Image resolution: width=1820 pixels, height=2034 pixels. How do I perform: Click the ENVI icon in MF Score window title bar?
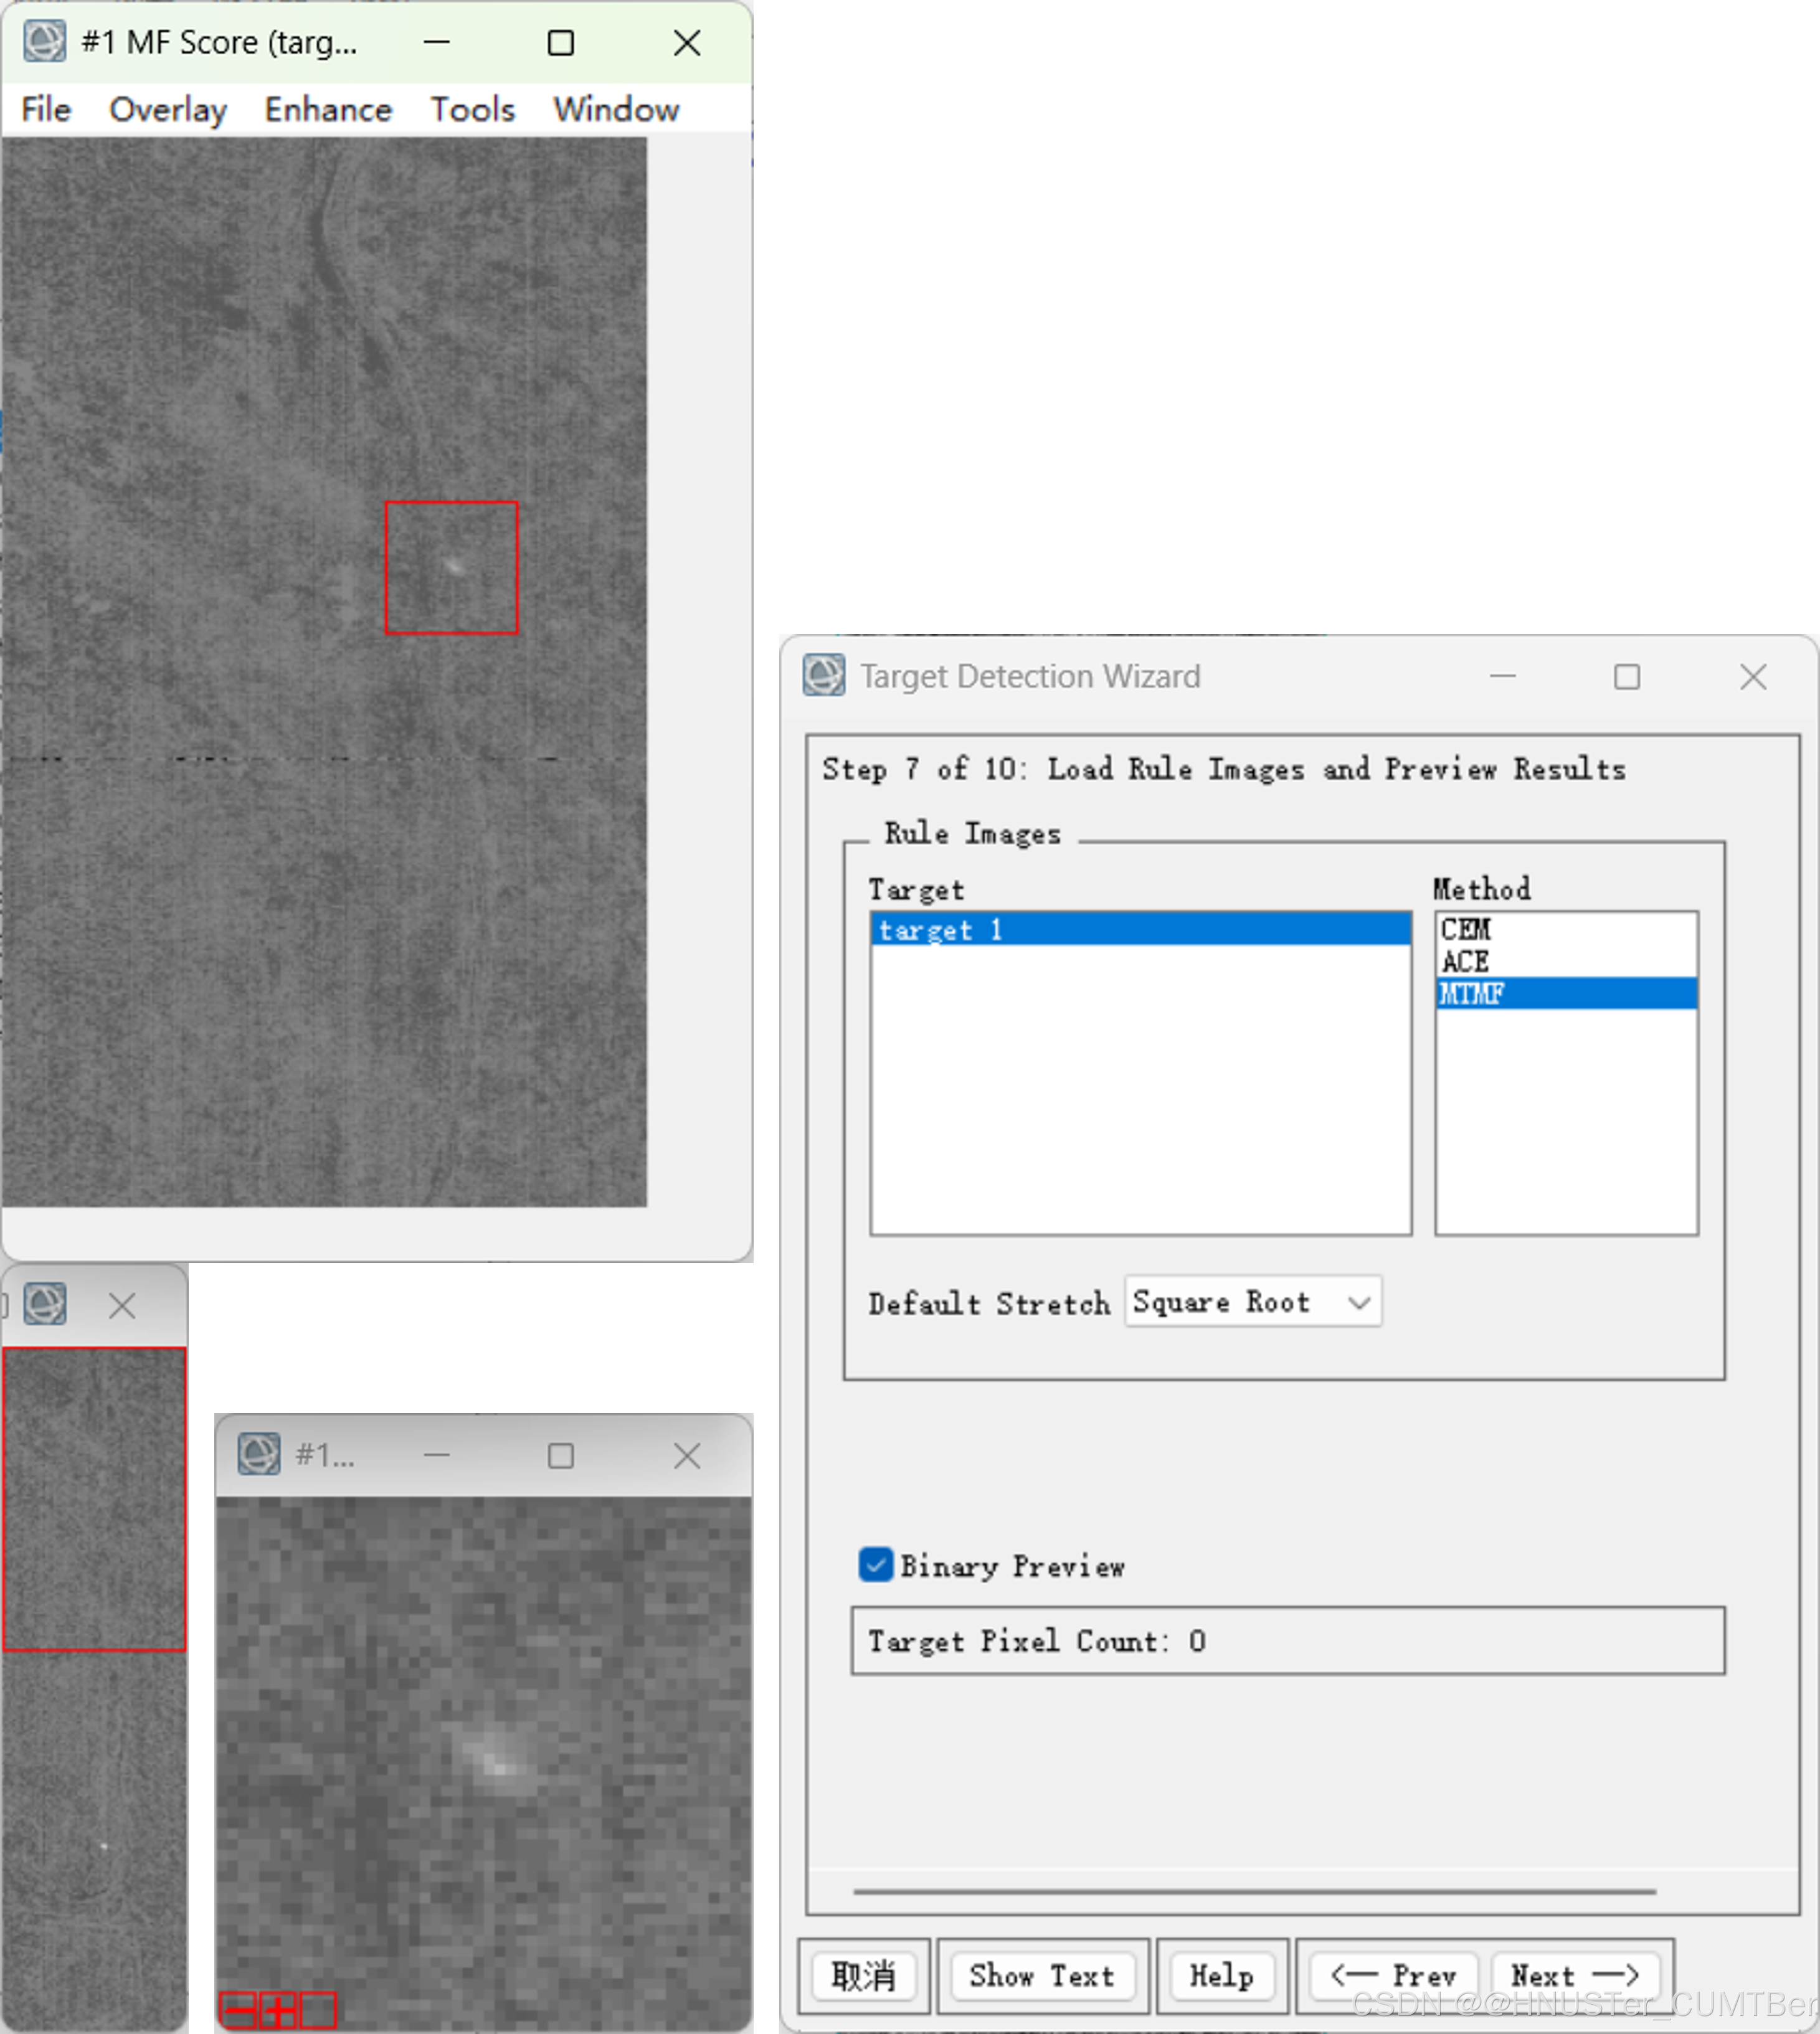[x=45, y=42]
